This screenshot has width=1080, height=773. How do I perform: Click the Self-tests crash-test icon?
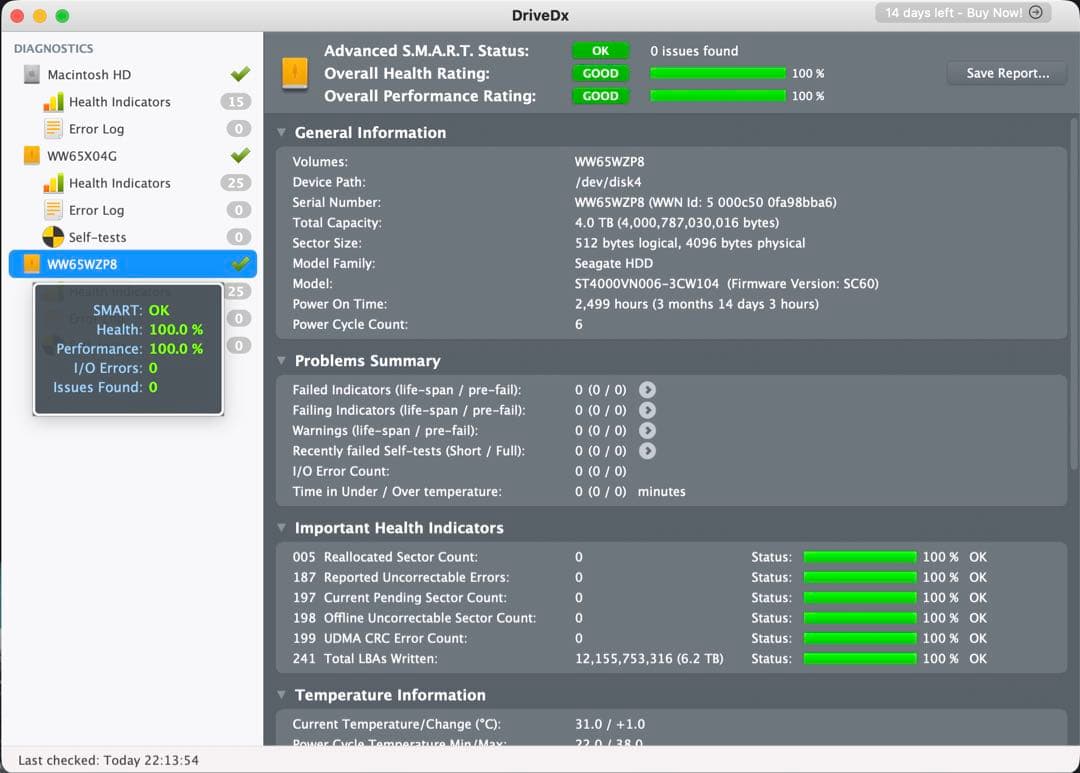tap(53, 237)
